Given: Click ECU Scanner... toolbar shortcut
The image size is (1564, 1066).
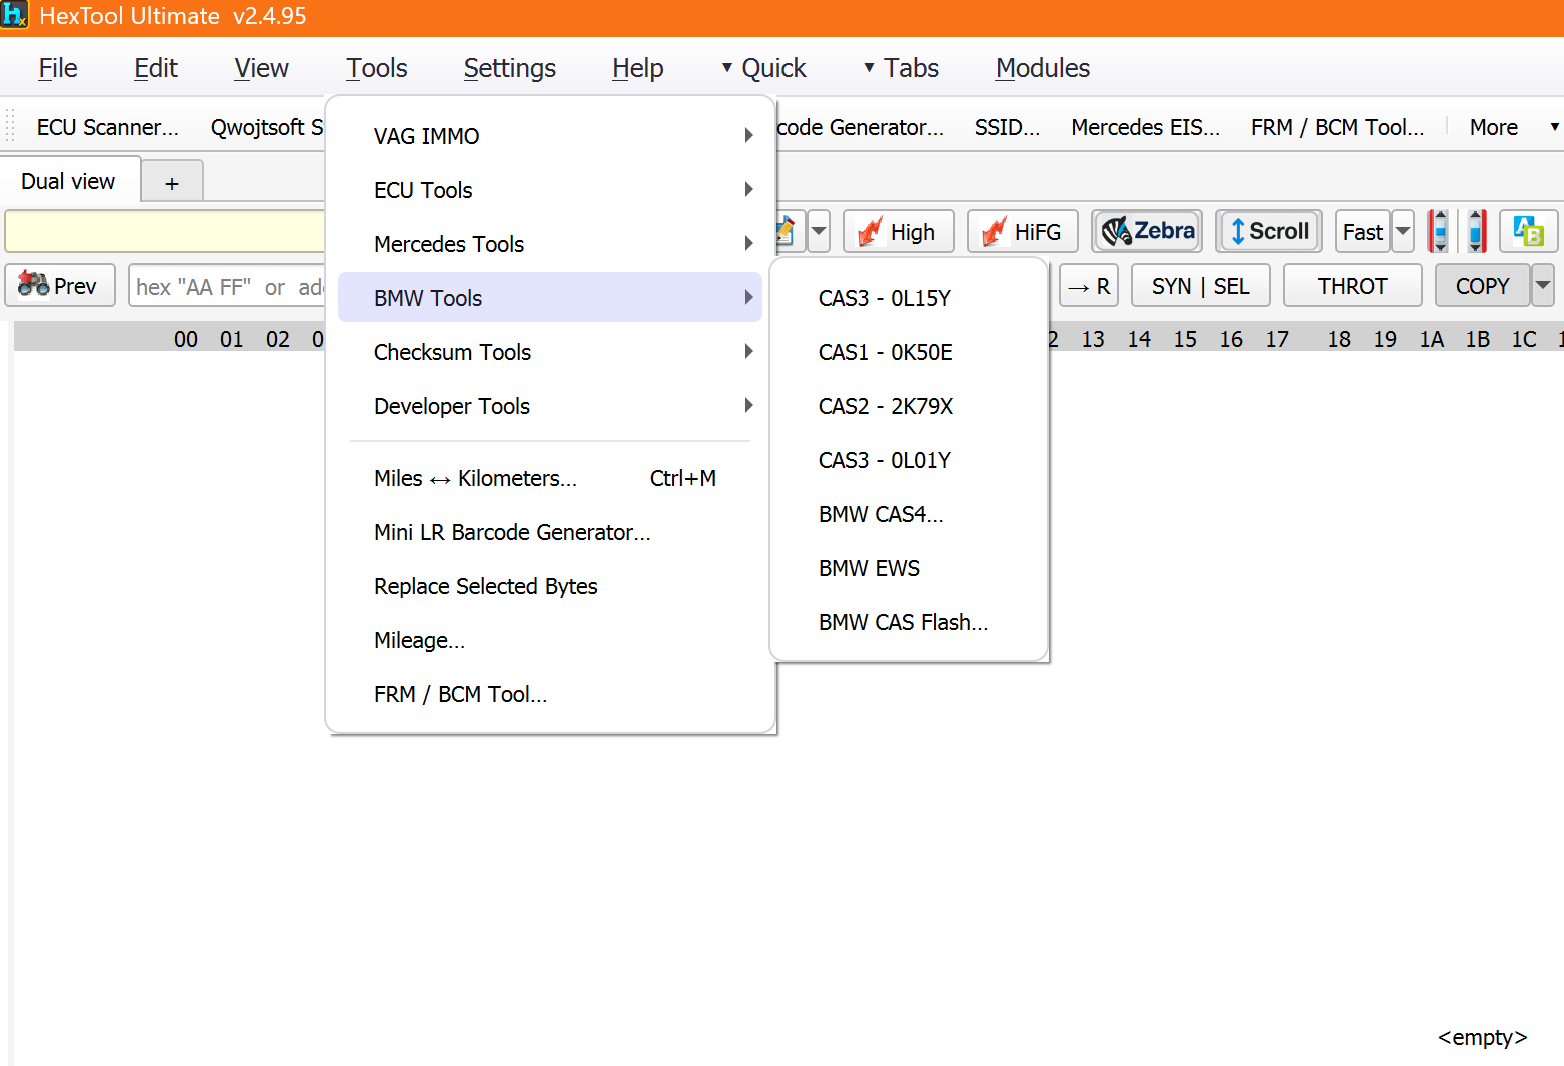Looking at the screenshot, I should pyautogui.click(x=108, y=127).
